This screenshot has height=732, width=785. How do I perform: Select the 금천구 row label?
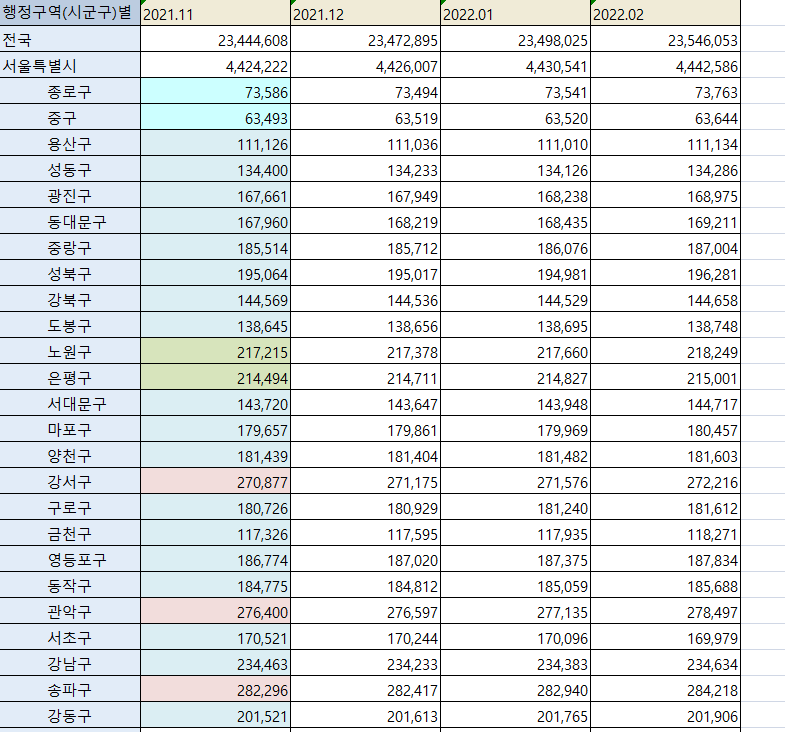pyautogui.click(x=70, y=533)
